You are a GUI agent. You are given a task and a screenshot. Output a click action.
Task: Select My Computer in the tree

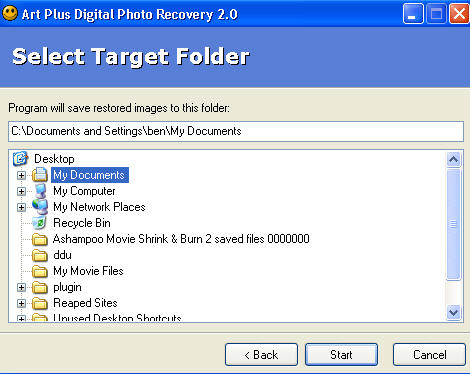click(x=84, y=191)
